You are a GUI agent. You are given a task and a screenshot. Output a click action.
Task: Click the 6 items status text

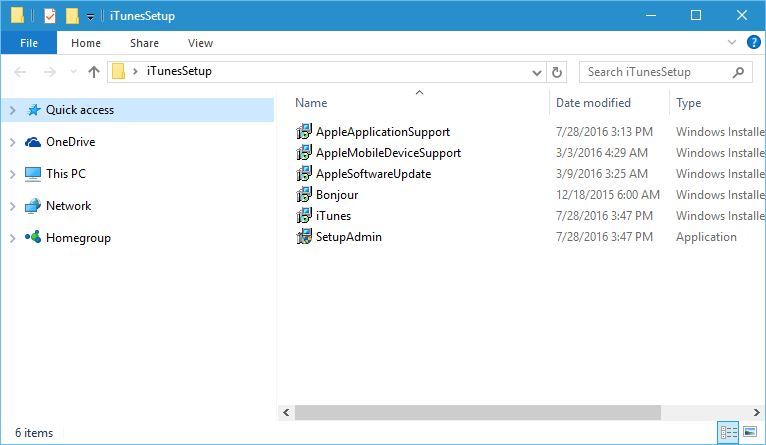pos(34,433)
